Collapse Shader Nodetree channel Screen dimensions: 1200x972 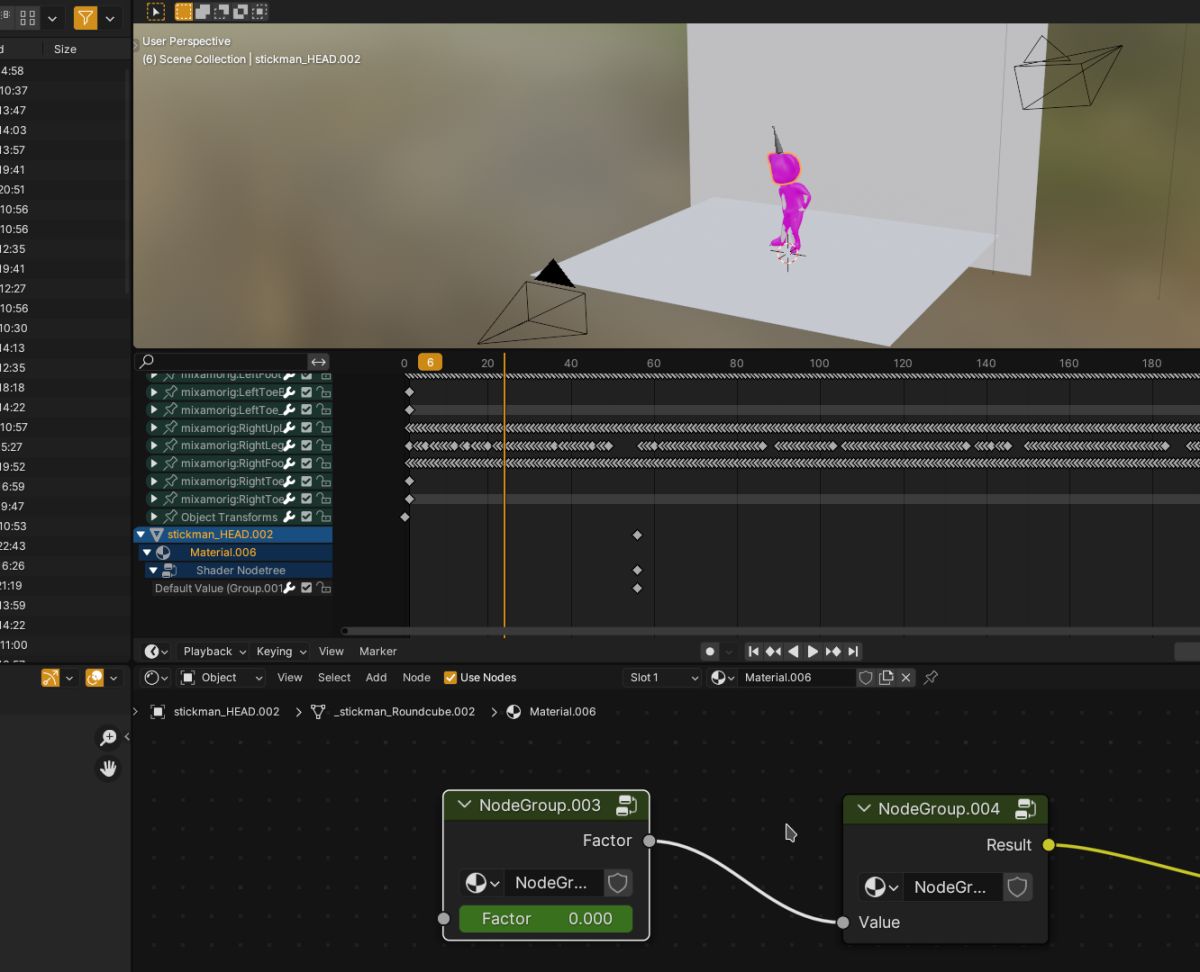pyautogui.click(x=153, y=570)
